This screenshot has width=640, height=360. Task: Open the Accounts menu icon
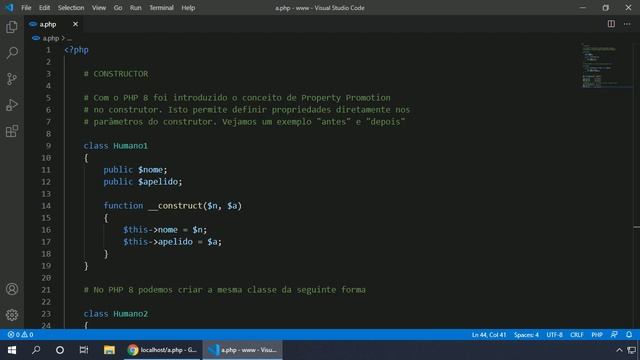tap(12, 289)
